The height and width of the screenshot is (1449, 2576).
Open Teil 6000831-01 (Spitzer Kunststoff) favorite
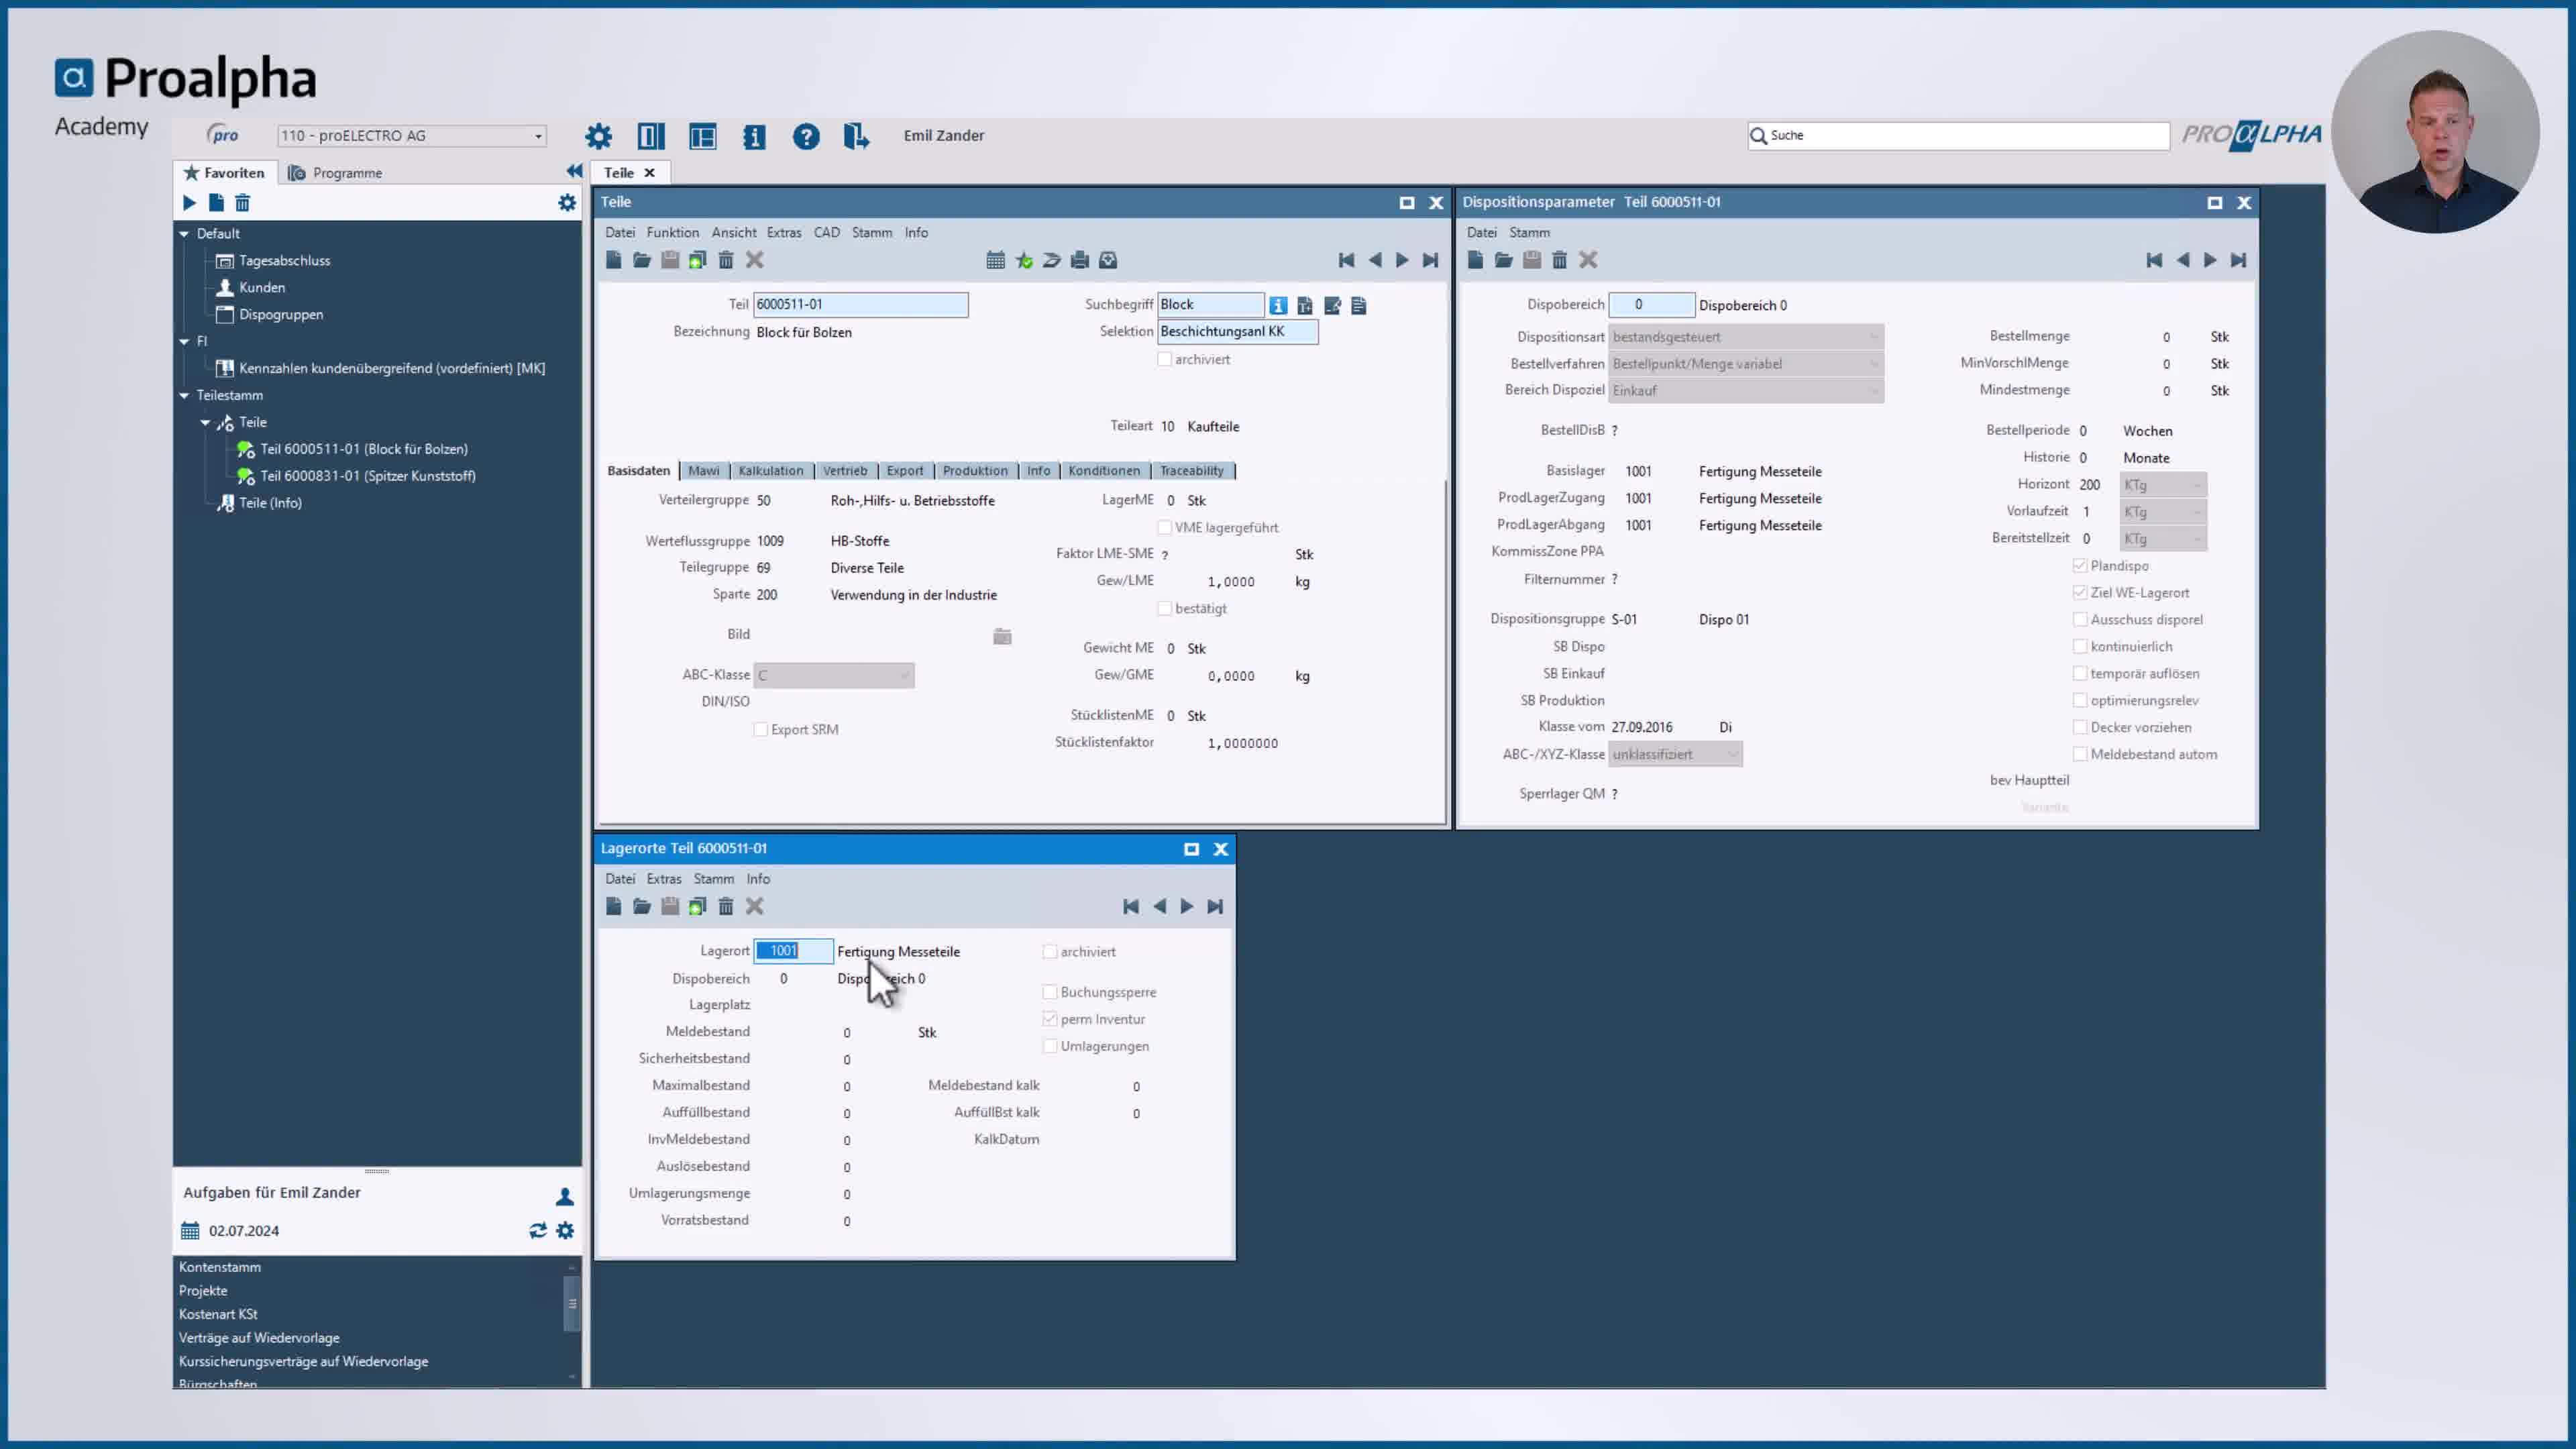click(x=367, y=476)
